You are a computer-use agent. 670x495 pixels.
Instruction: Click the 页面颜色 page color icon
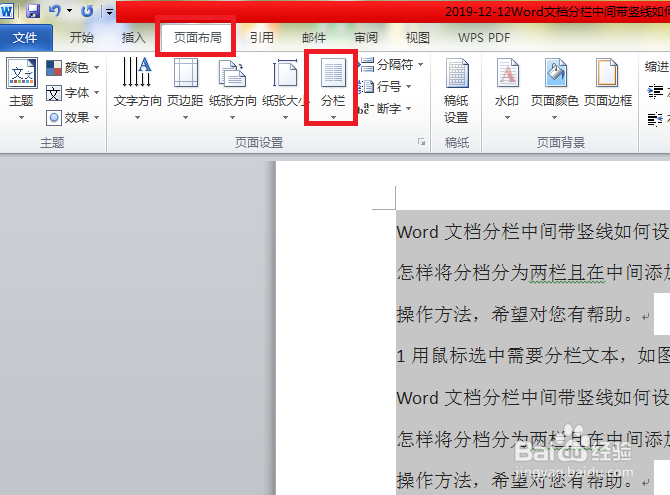(555, 73)
